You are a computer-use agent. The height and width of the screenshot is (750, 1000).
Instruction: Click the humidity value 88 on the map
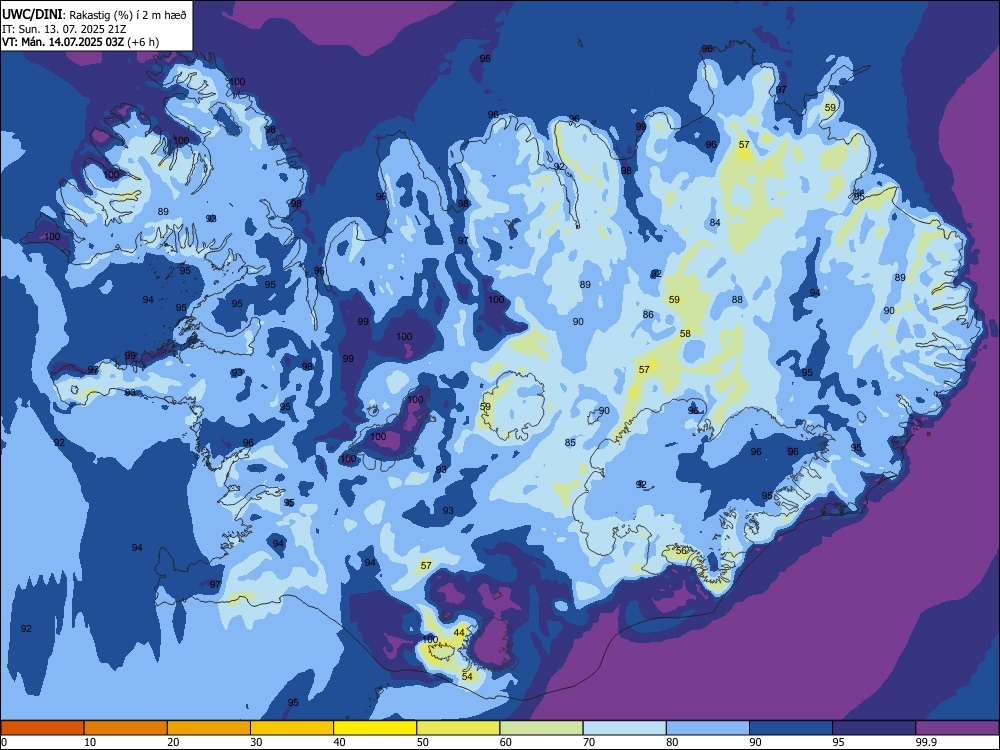point(737,299)
